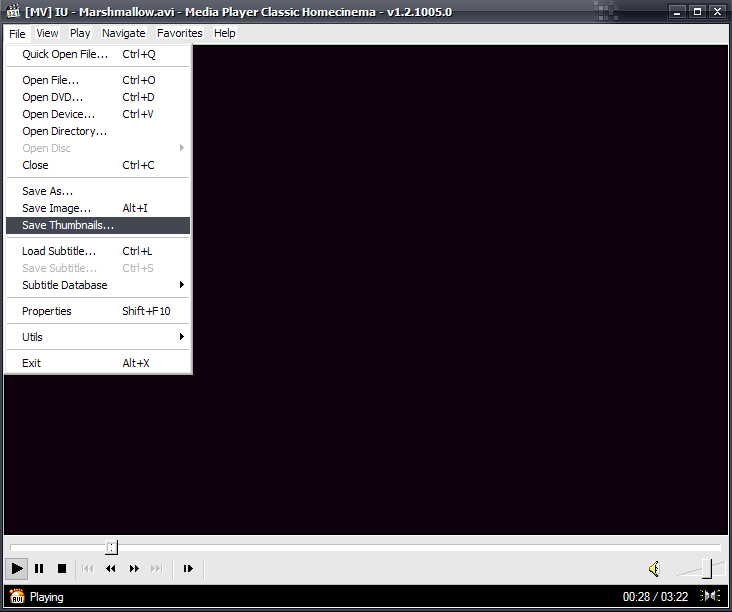Click Save Thumbnails… highlighted entry
Viewport: 732px width, 612px height.
point(98,225)
